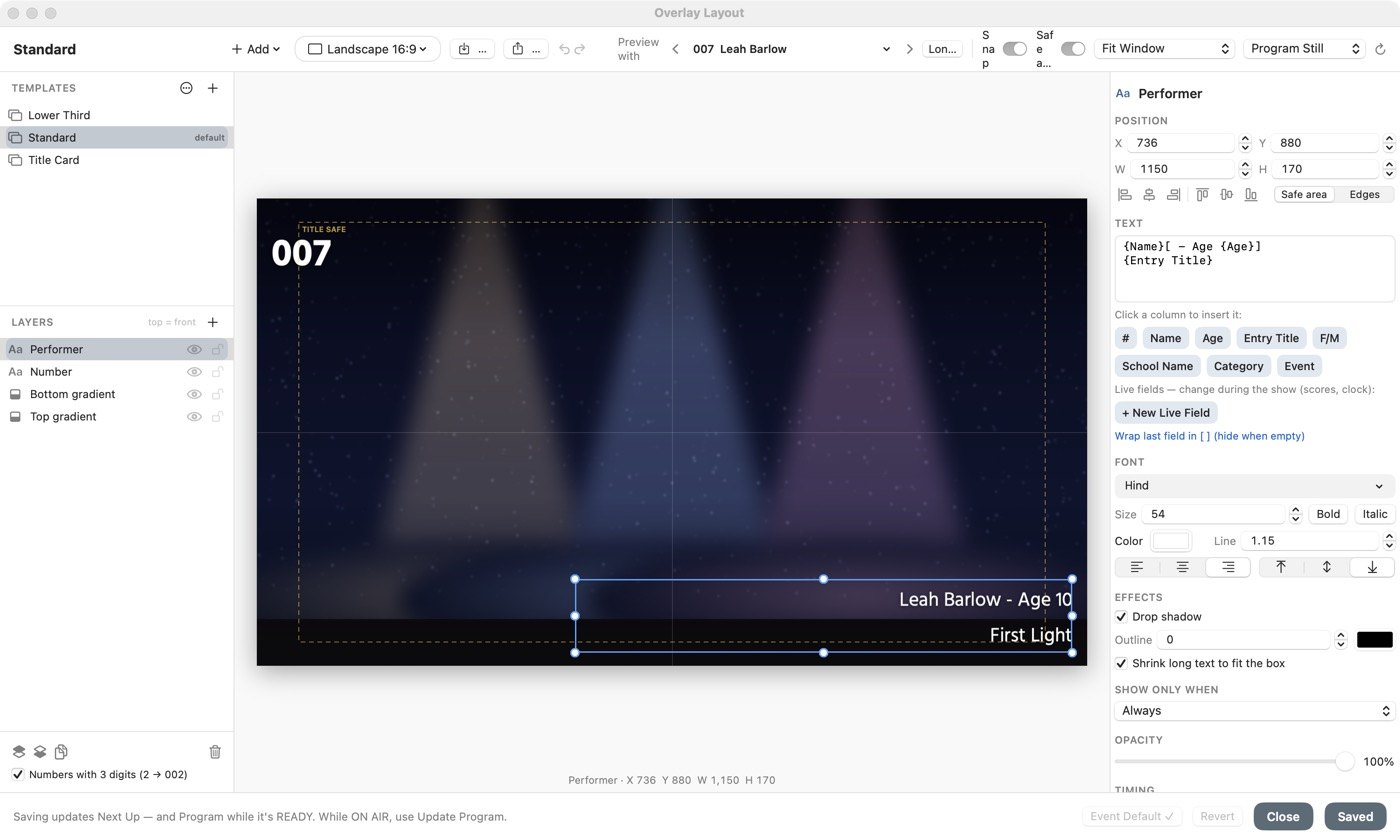Center layer horizontally with align icon
The height and width of the screenshot is (840, 1400).
point(1149,195)
